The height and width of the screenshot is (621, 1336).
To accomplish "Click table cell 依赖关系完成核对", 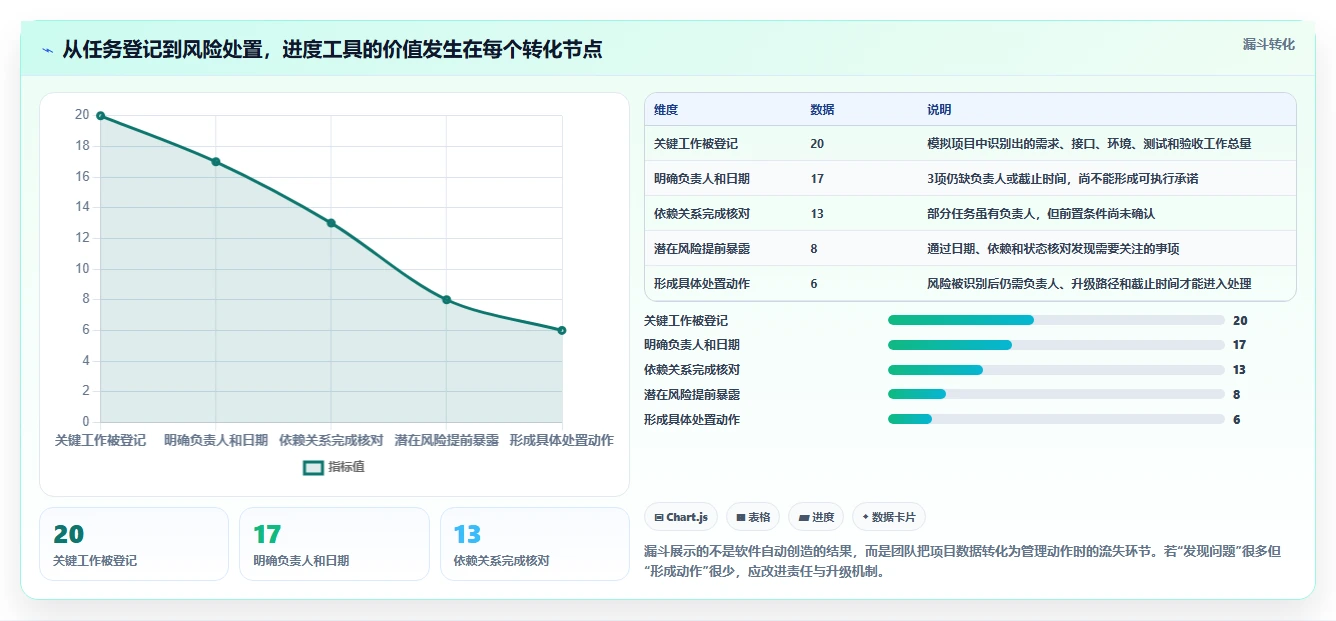I will [x=702, y=214].
